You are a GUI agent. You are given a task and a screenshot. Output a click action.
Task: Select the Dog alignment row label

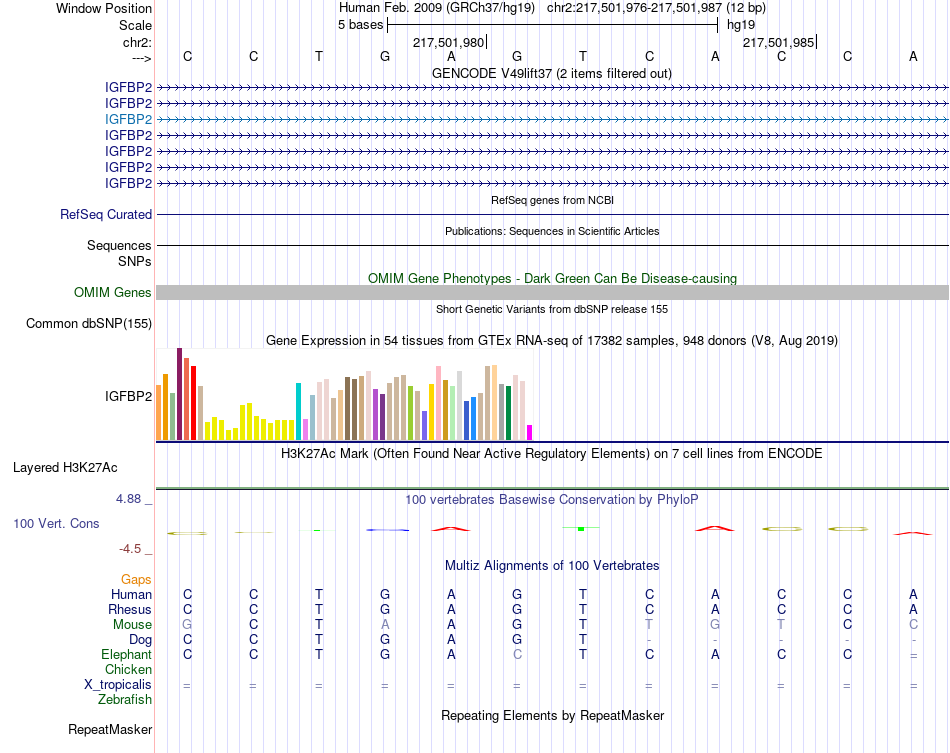[x=141, y=640]
